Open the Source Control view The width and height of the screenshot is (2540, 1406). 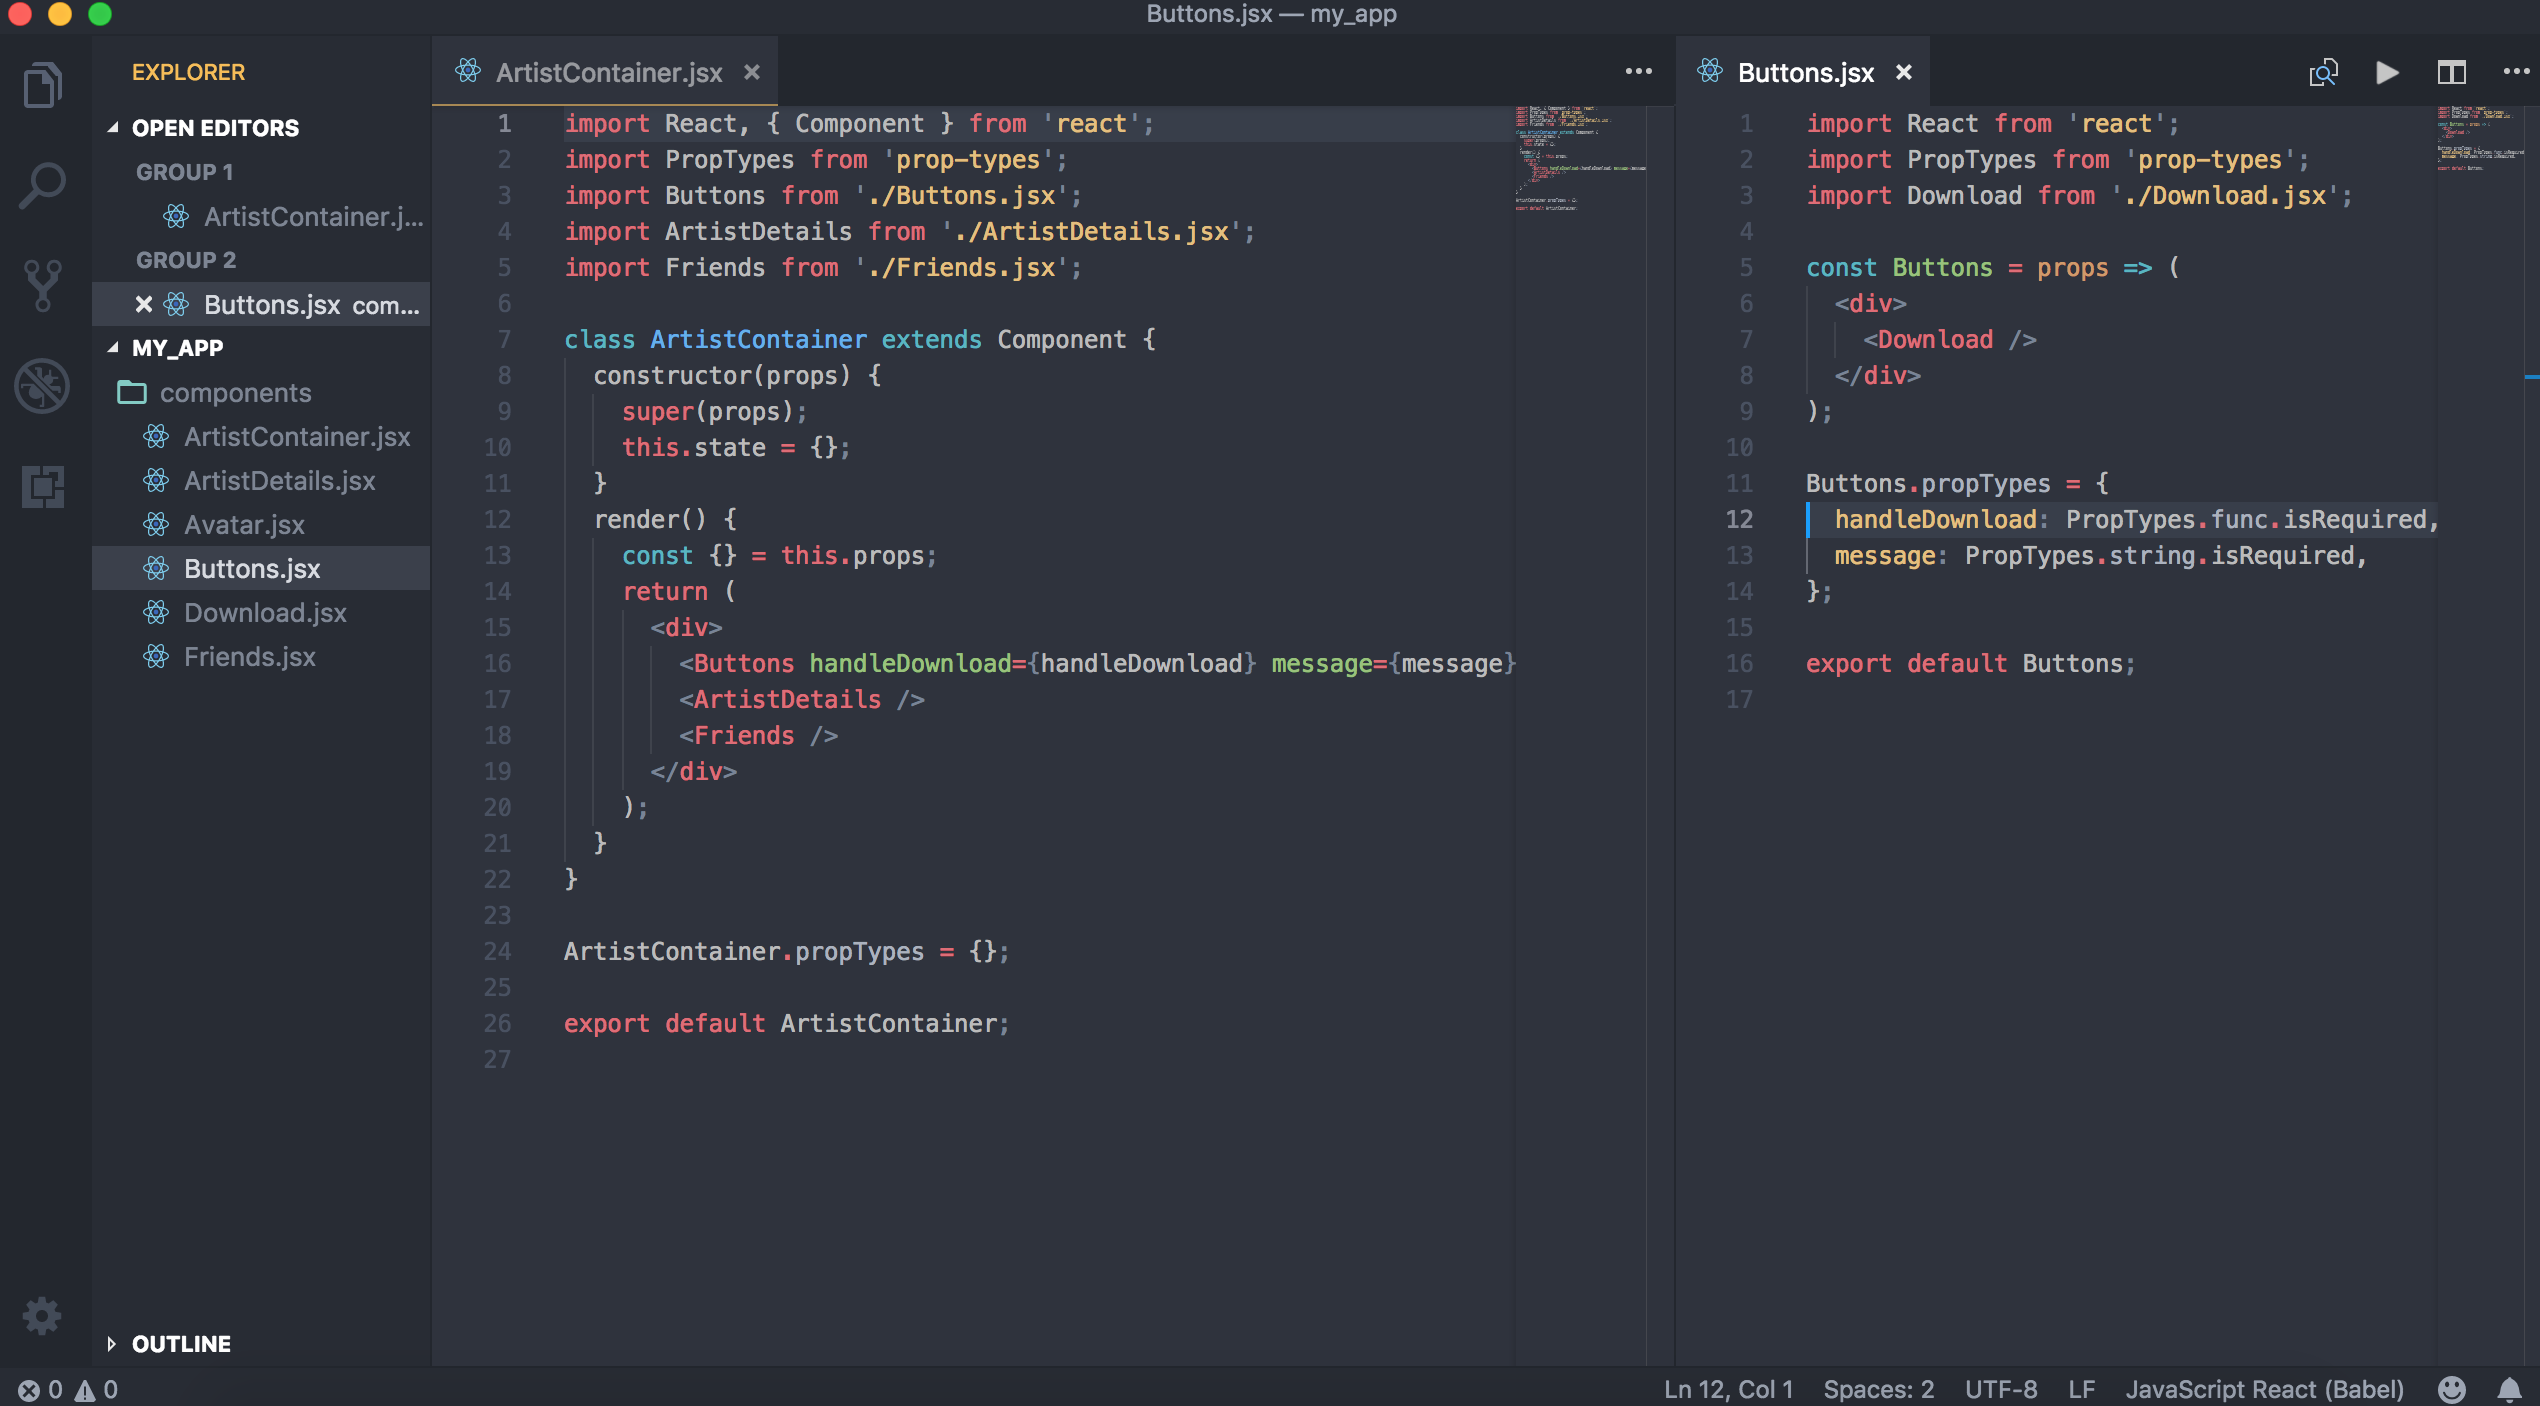42,285
